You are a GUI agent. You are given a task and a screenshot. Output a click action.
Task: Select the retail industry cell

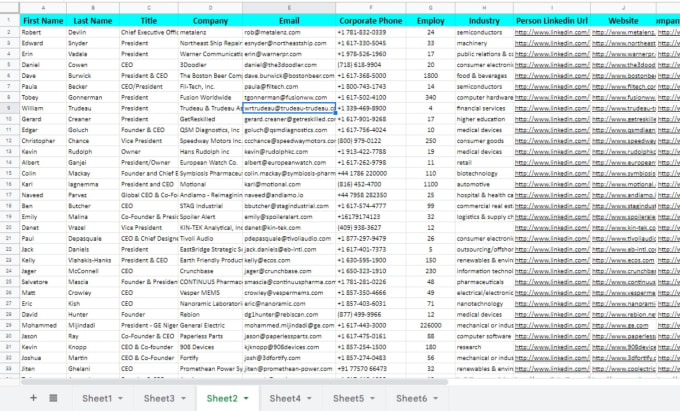(x=484, y=162)
